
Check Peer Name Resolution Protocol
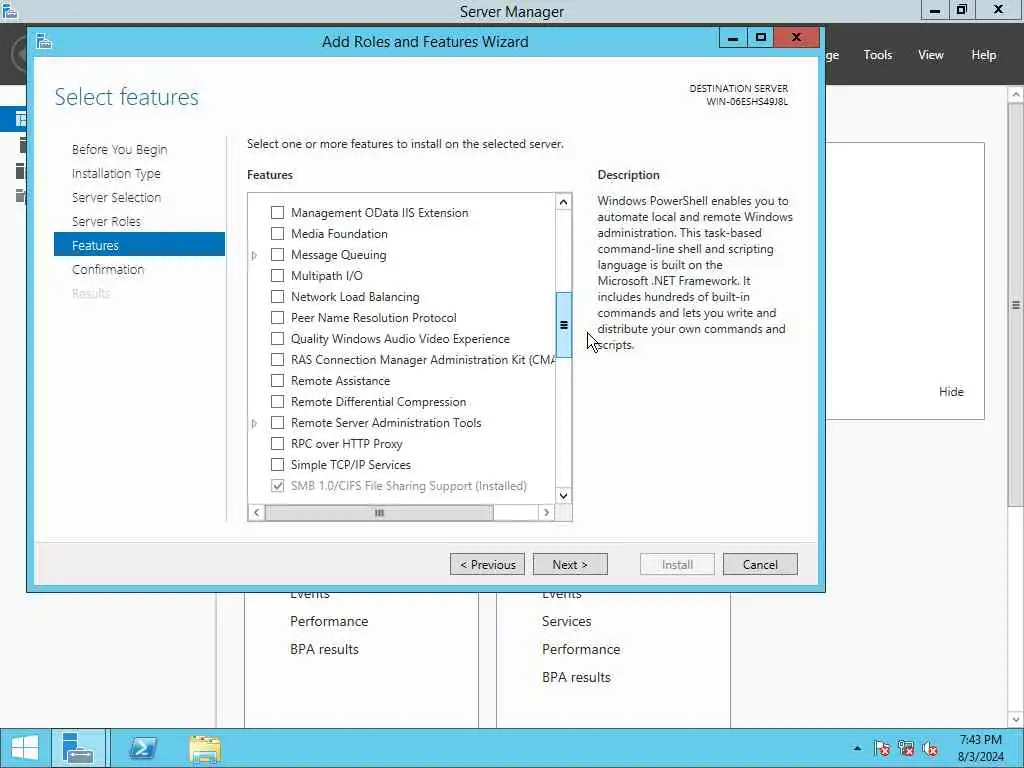(278, 317)
